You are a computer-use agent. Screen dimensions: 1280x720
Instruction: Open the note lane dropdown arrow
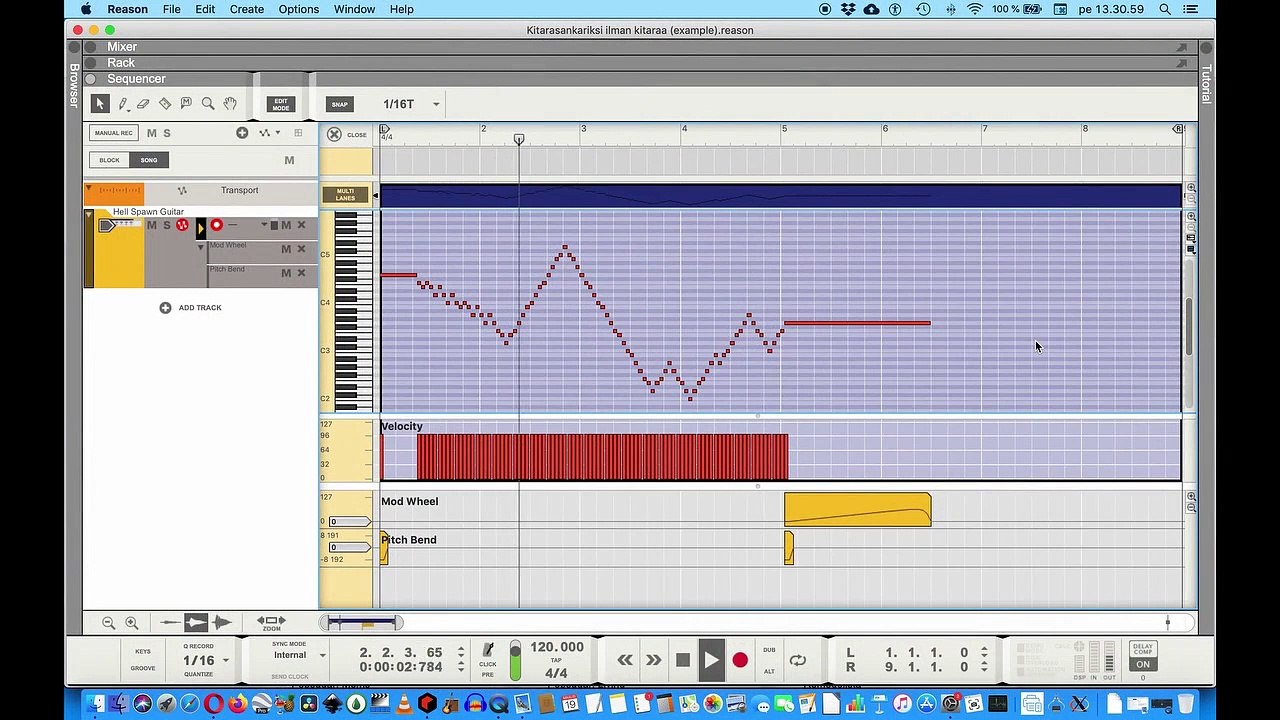pos(264,225)
